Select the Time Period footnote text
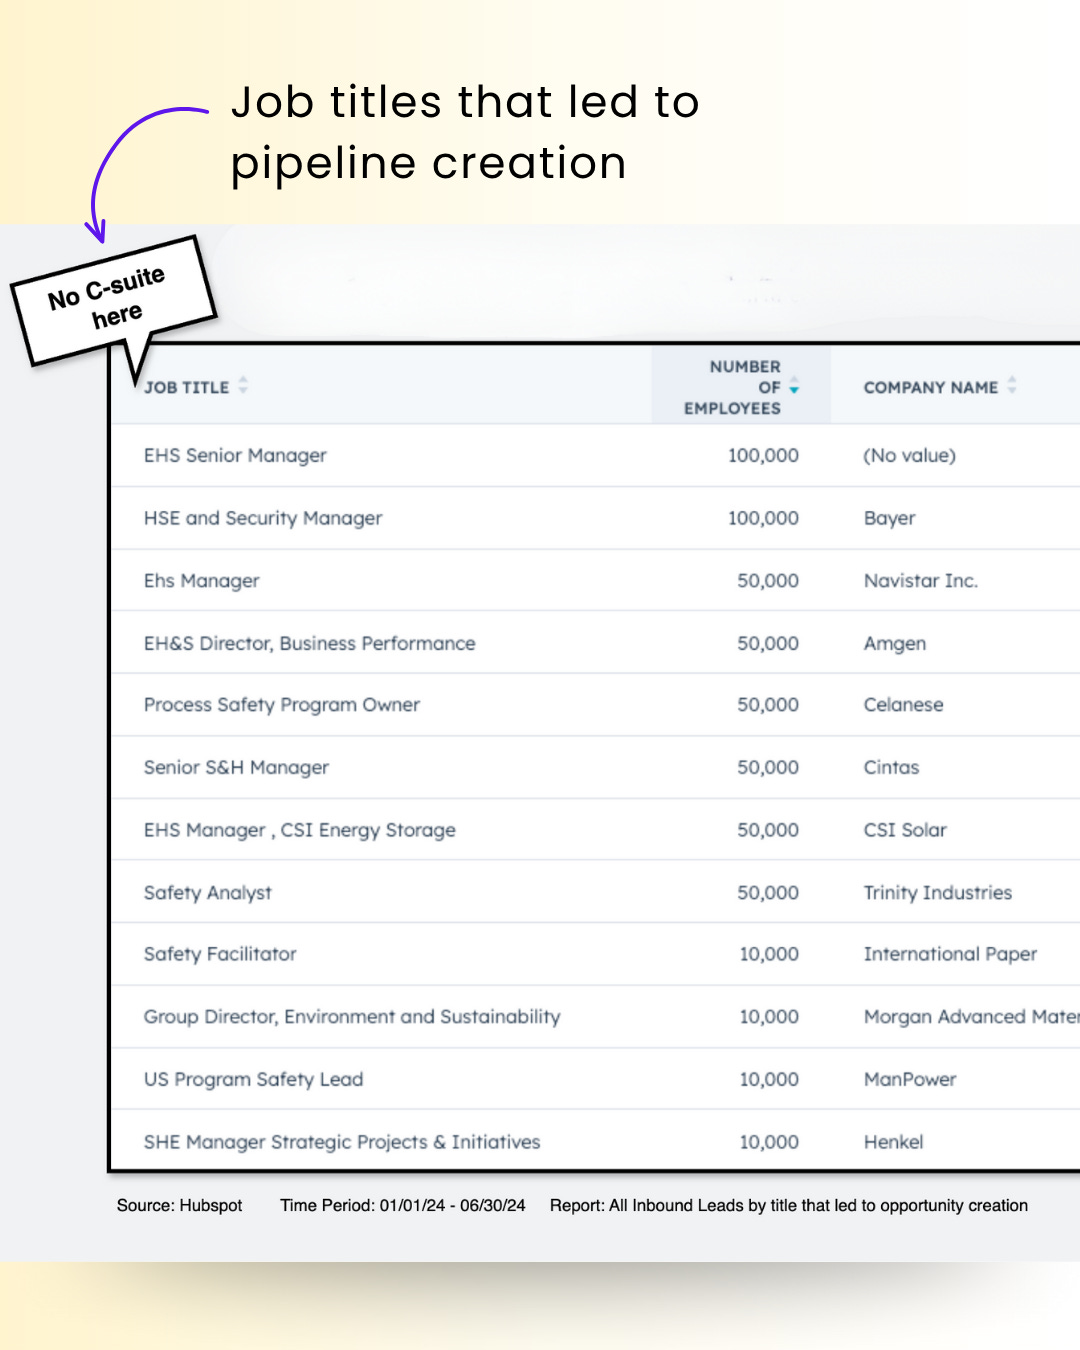This screenshot has height=1350, width=1080. coord(403,1205)
